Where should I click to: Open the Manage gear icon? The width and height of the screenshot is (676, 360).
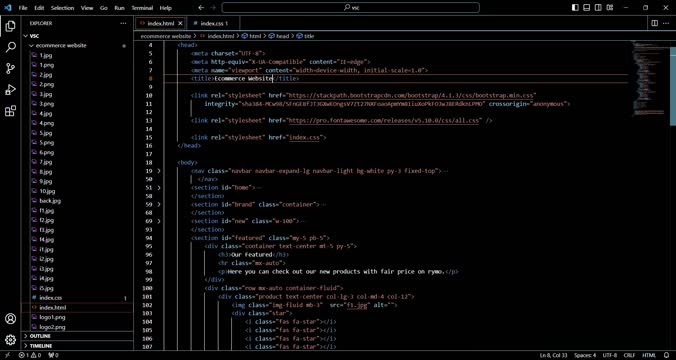(x=10, y=340)
